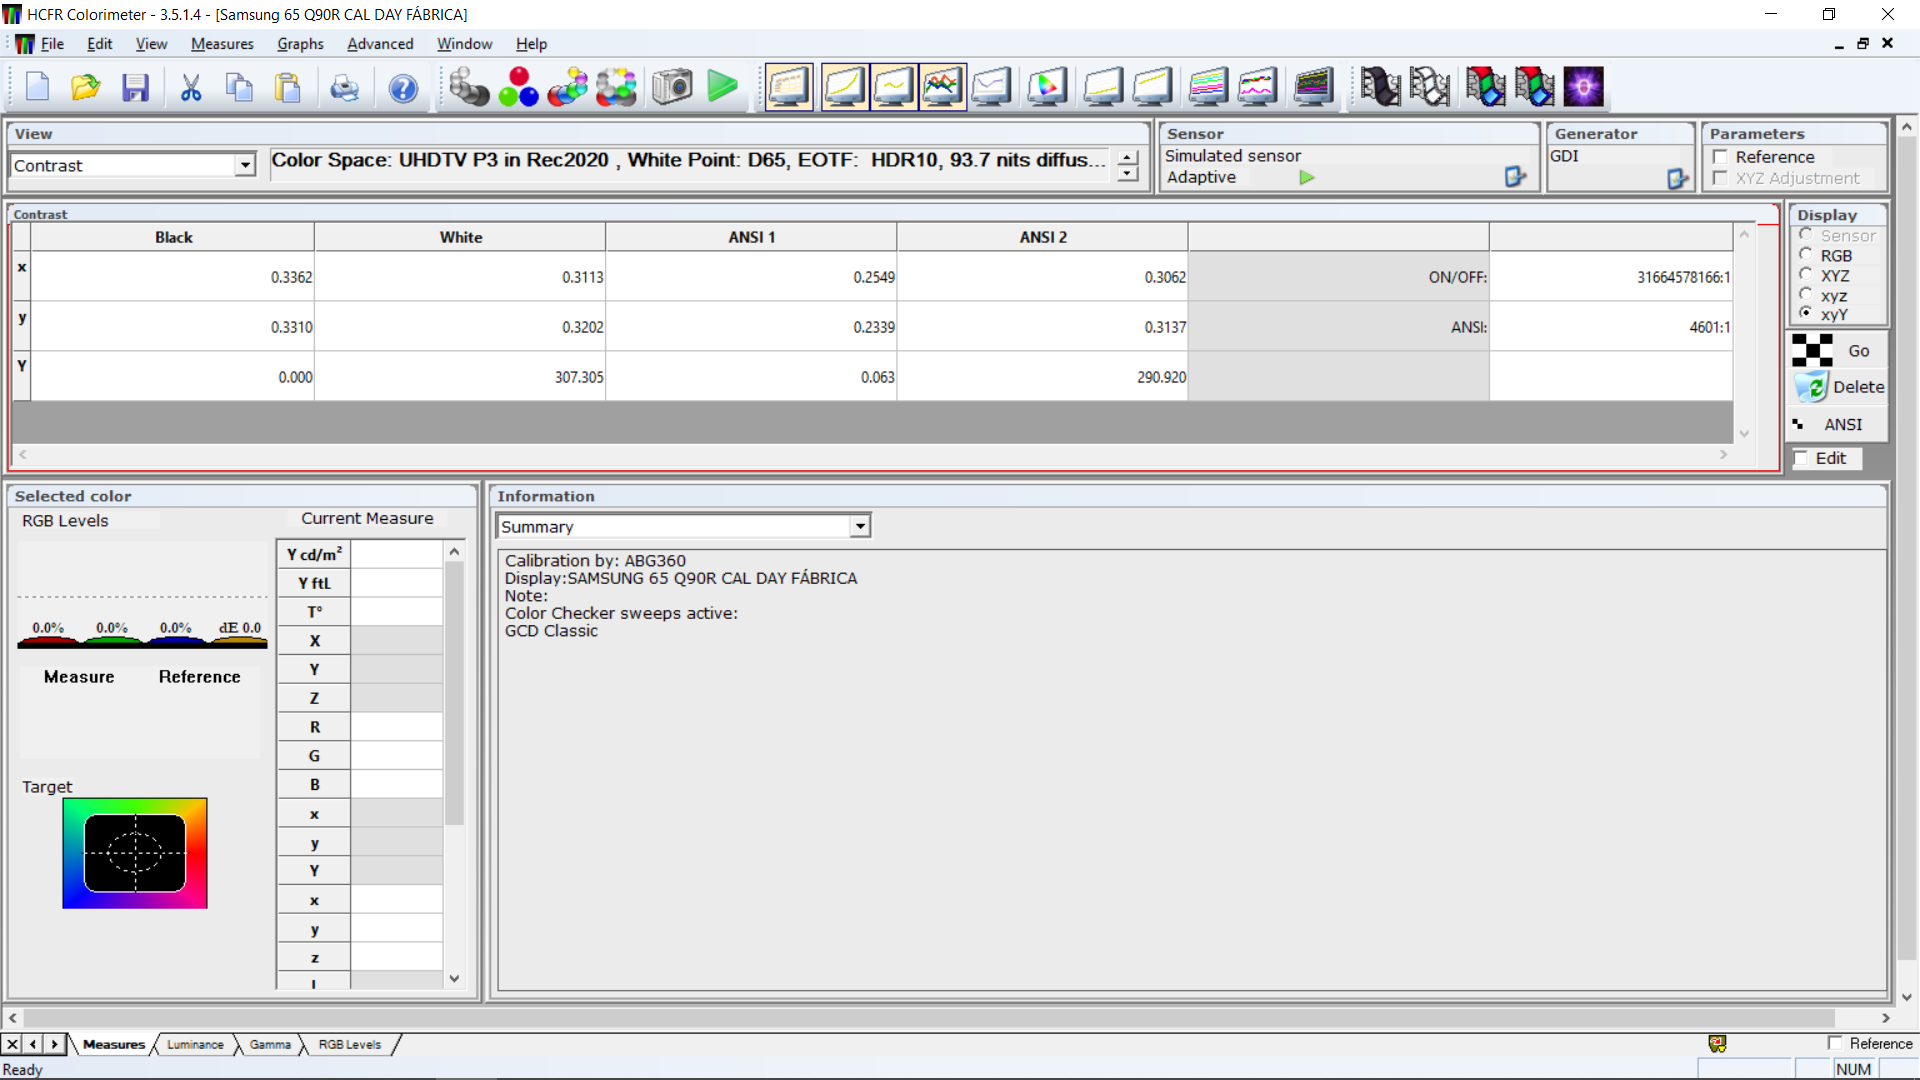Open the Measures menu
The image size is (1920, 1080).
click(x=222, y=44)
